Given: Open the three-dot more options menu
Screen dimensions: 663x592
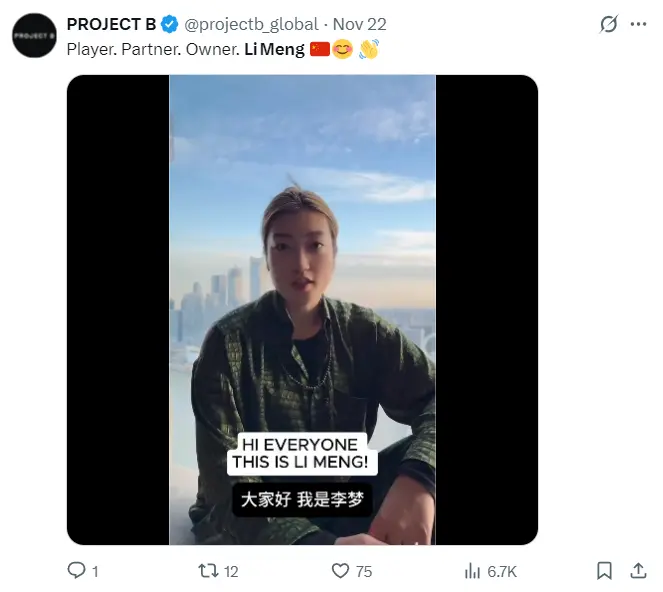Looking at the screenshot, I should (638, 24).
